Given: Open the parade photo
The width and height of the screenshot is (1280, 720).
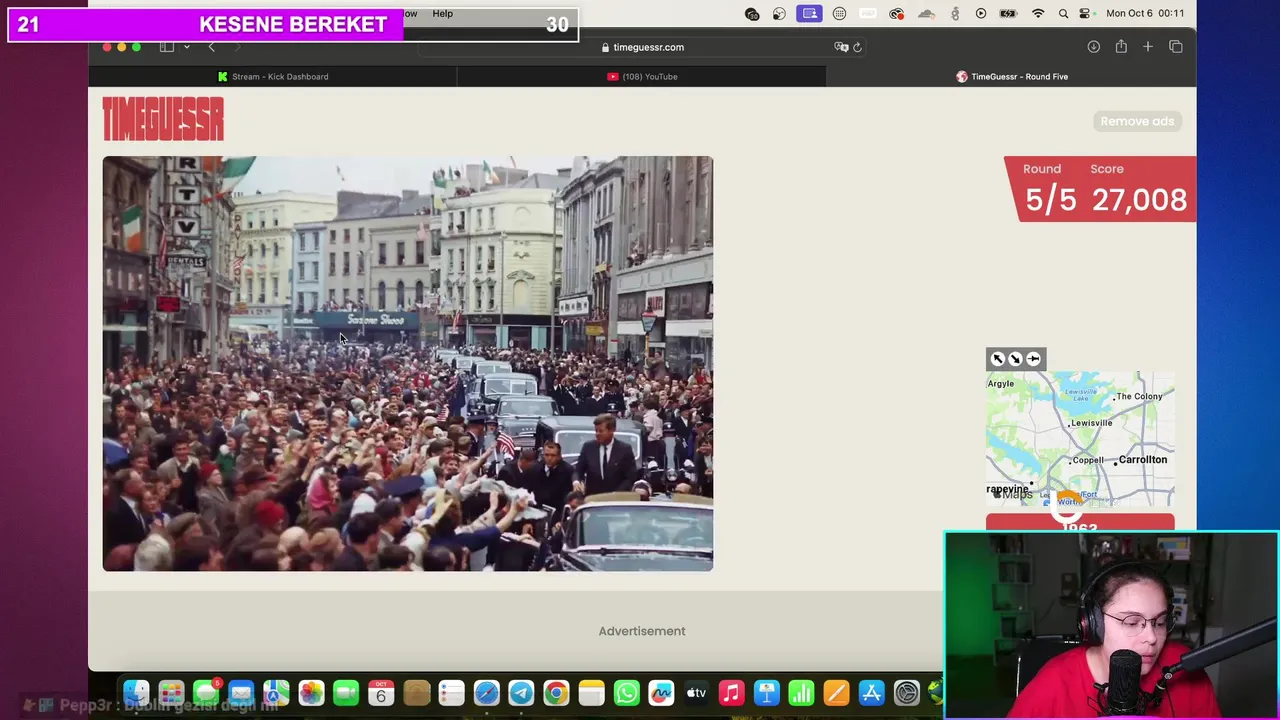Looking at the screenshot, I should pos(408,364).
